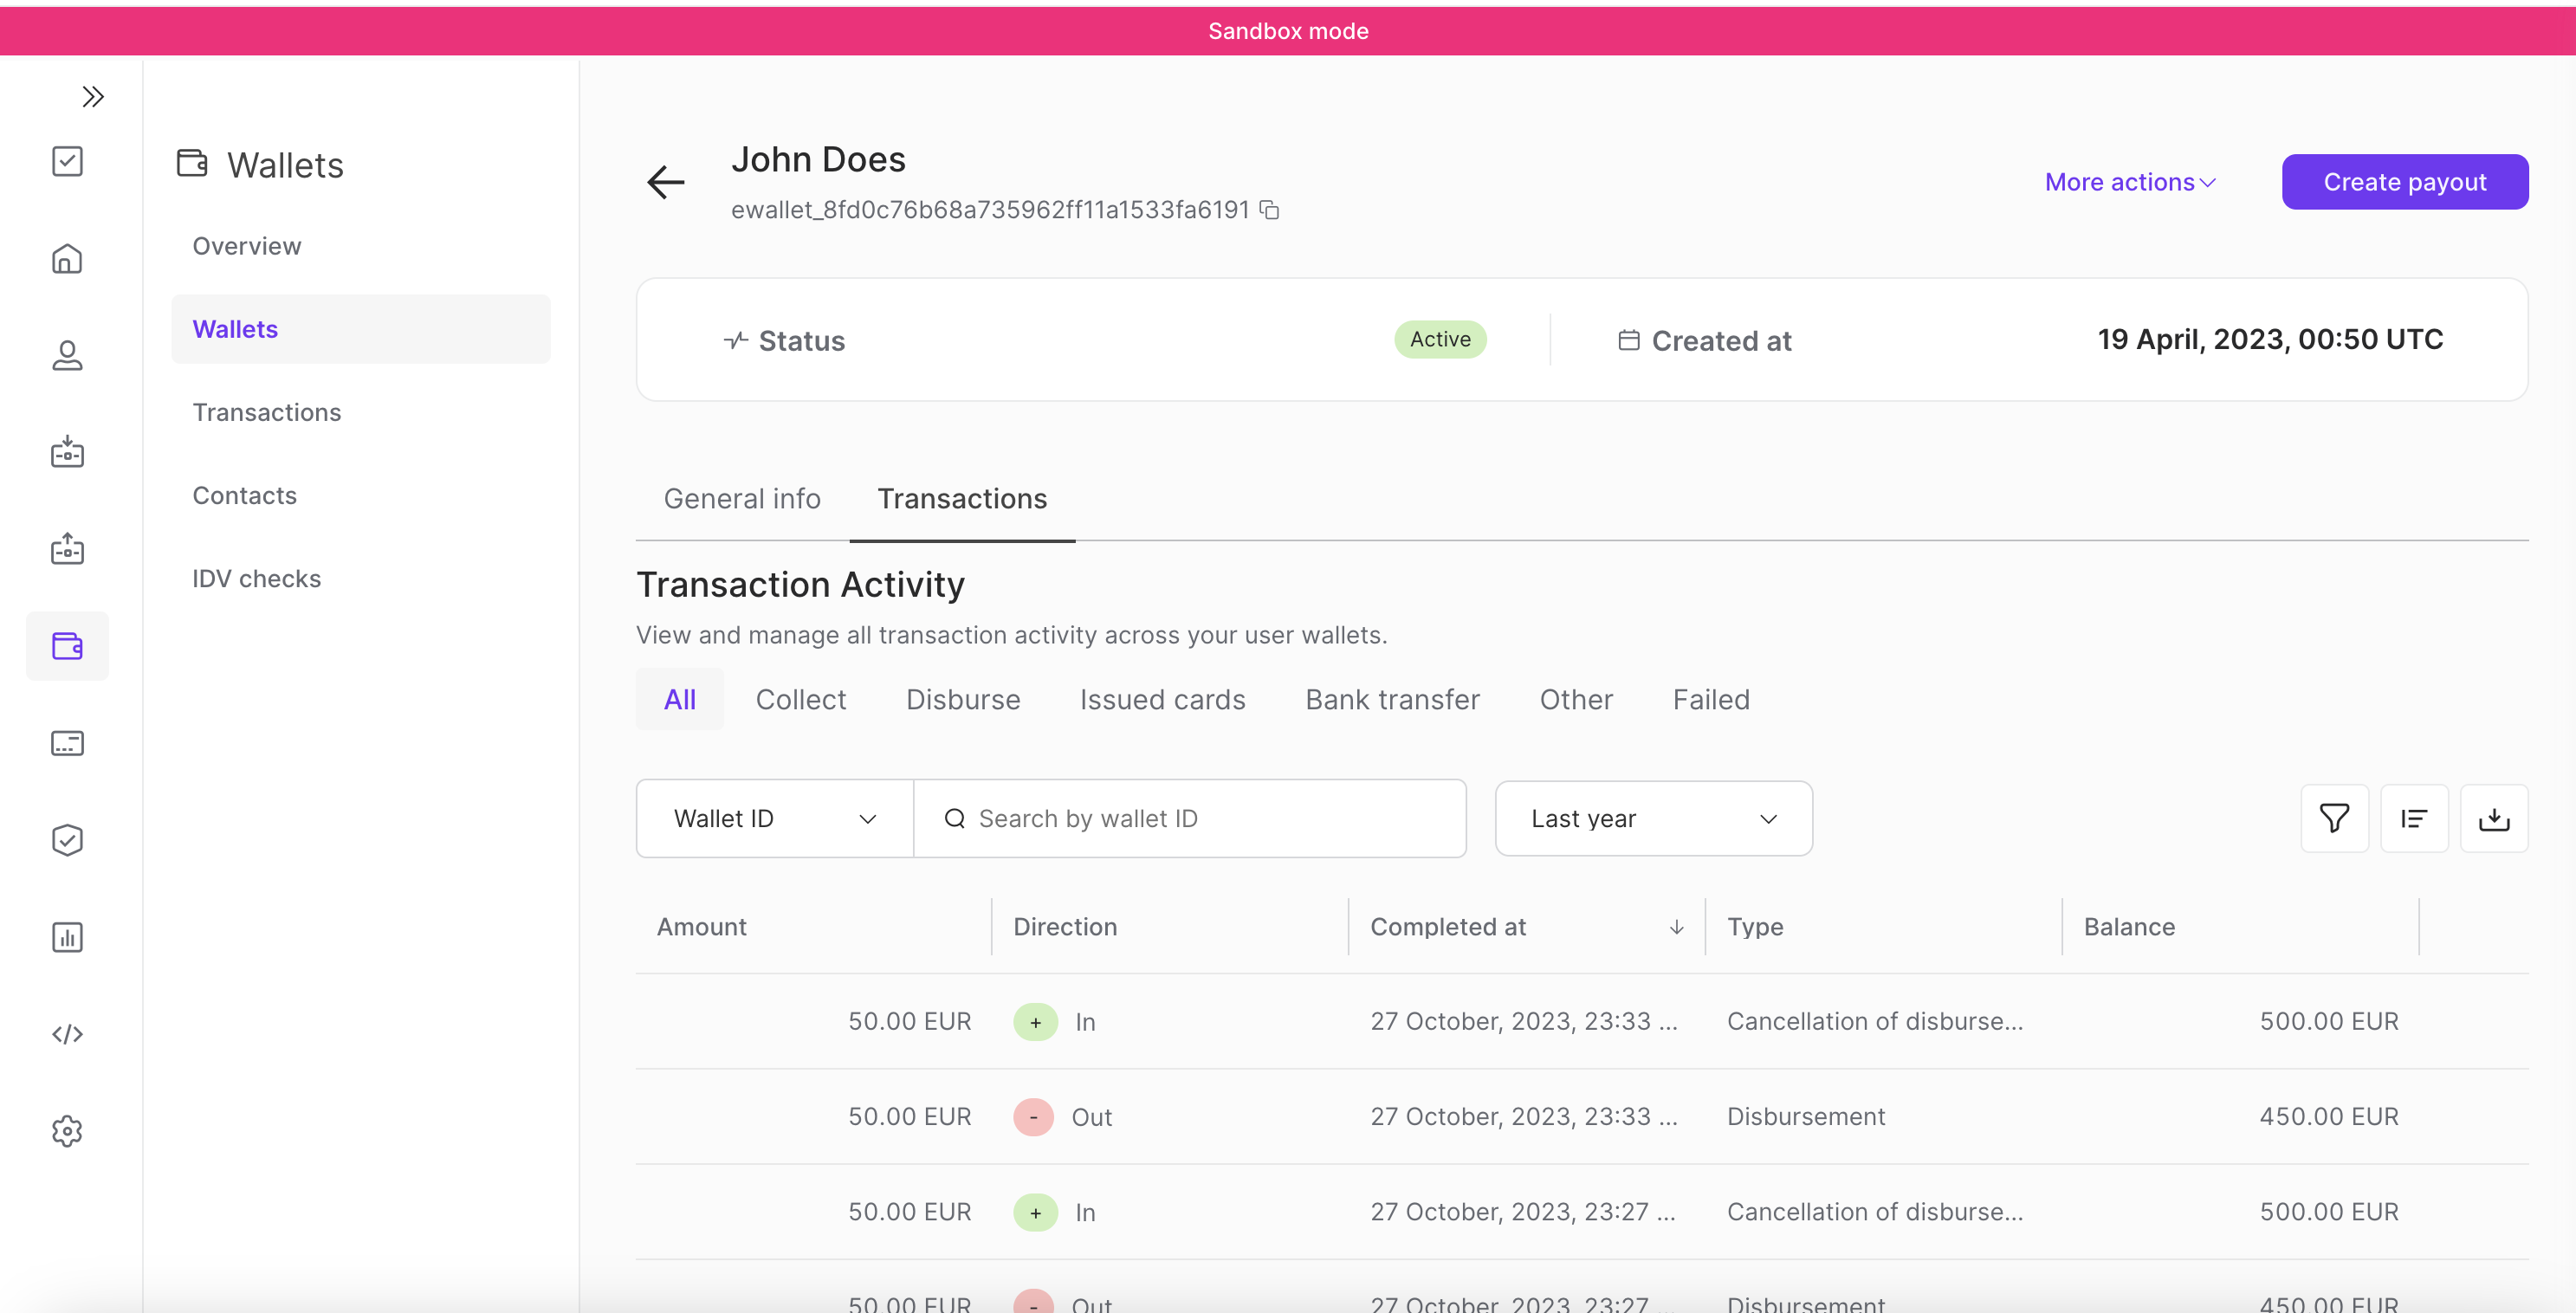This screenshot has width=2576, height=1313.
Task: Open the filter funnel icon
Action: (x=2334, y=819)
